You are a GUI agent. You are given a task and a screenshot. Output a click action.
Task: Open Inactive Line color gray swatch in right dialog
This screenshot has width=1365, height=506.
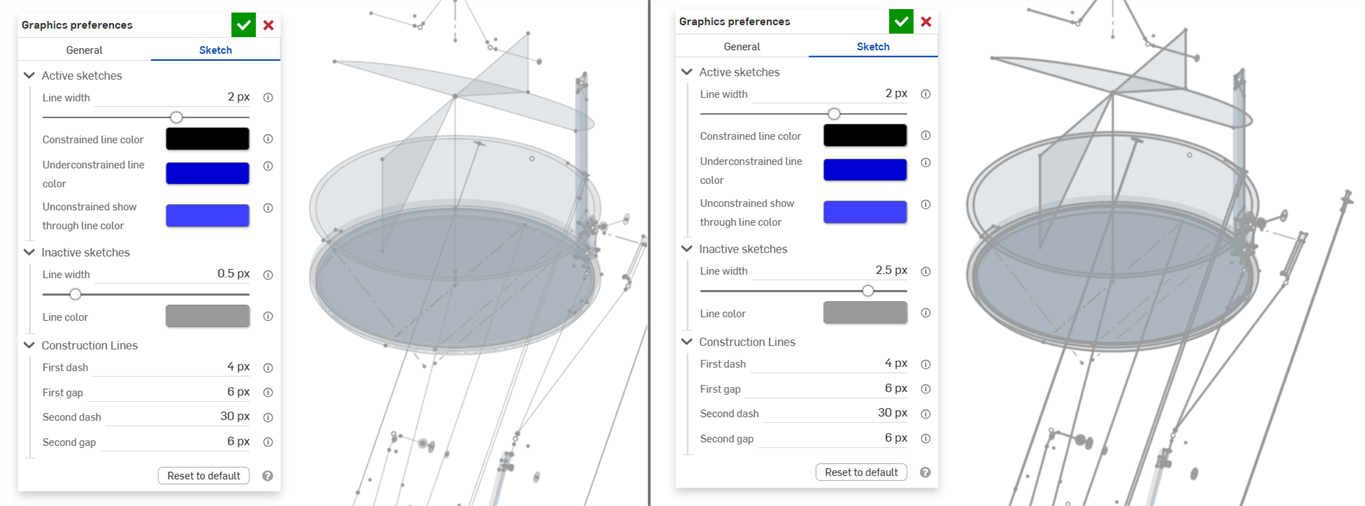tap(865, 312)
